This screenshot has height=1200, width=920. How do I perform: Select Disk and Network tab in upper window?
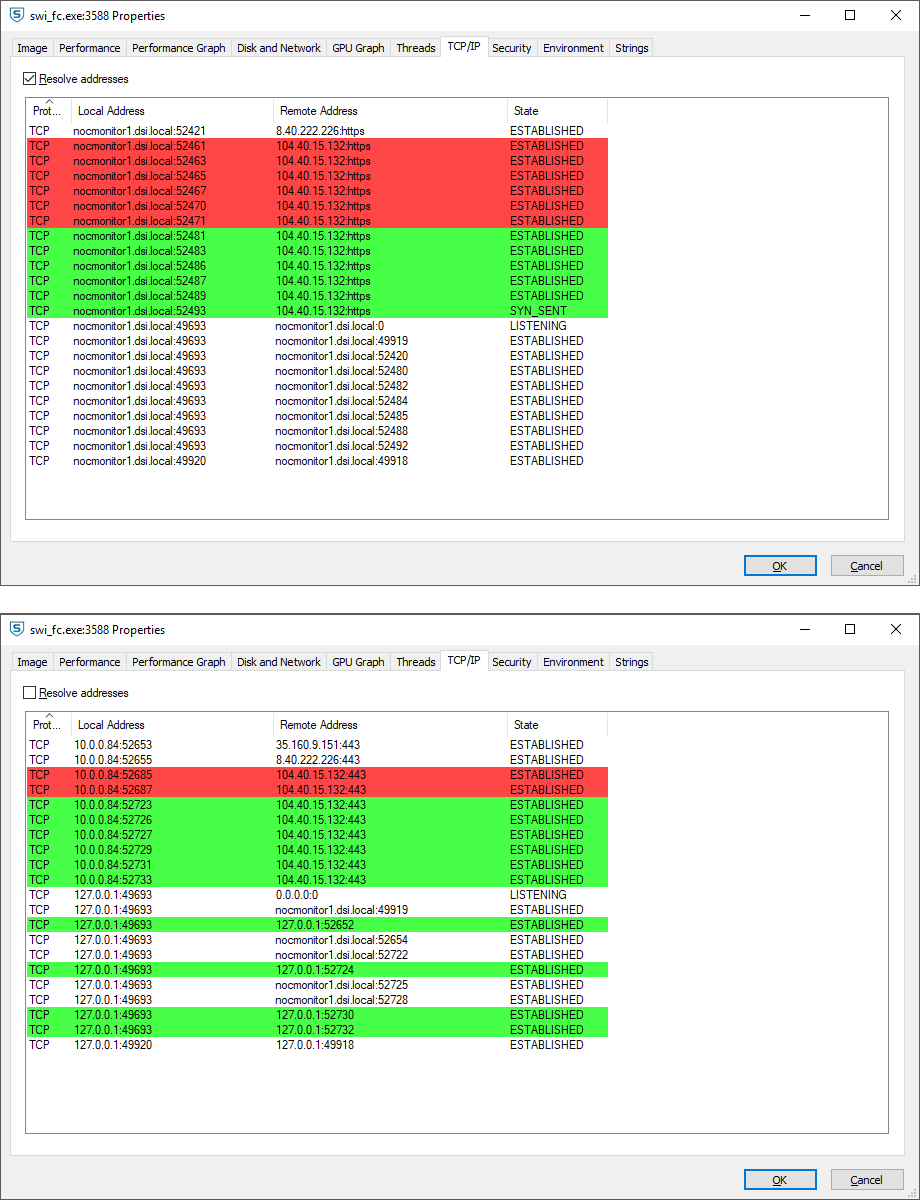pyautogui.click(x=279, y=48)
